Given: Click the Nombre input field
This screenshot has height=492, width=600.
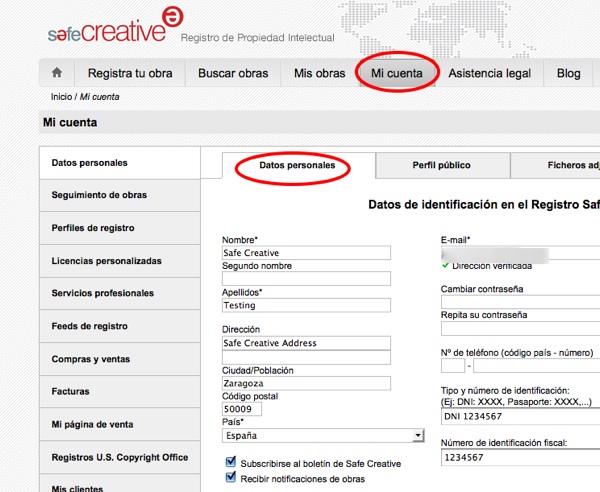Looking at the screenshot, I should click(x=306, y=253).
